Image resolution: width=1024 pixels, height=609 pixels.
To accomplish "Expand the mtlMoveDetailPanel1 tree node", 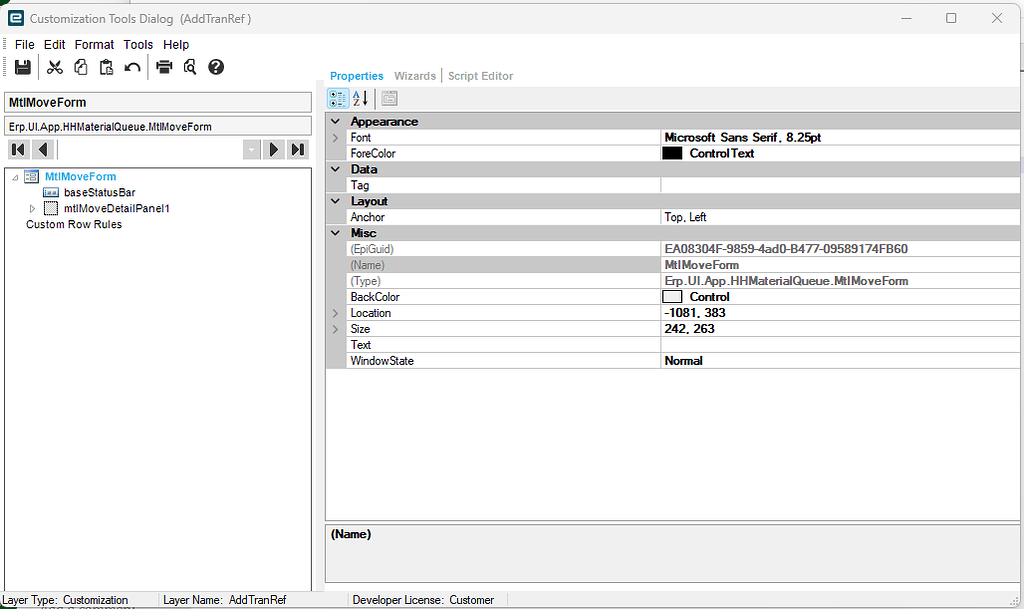I will 31,208.
